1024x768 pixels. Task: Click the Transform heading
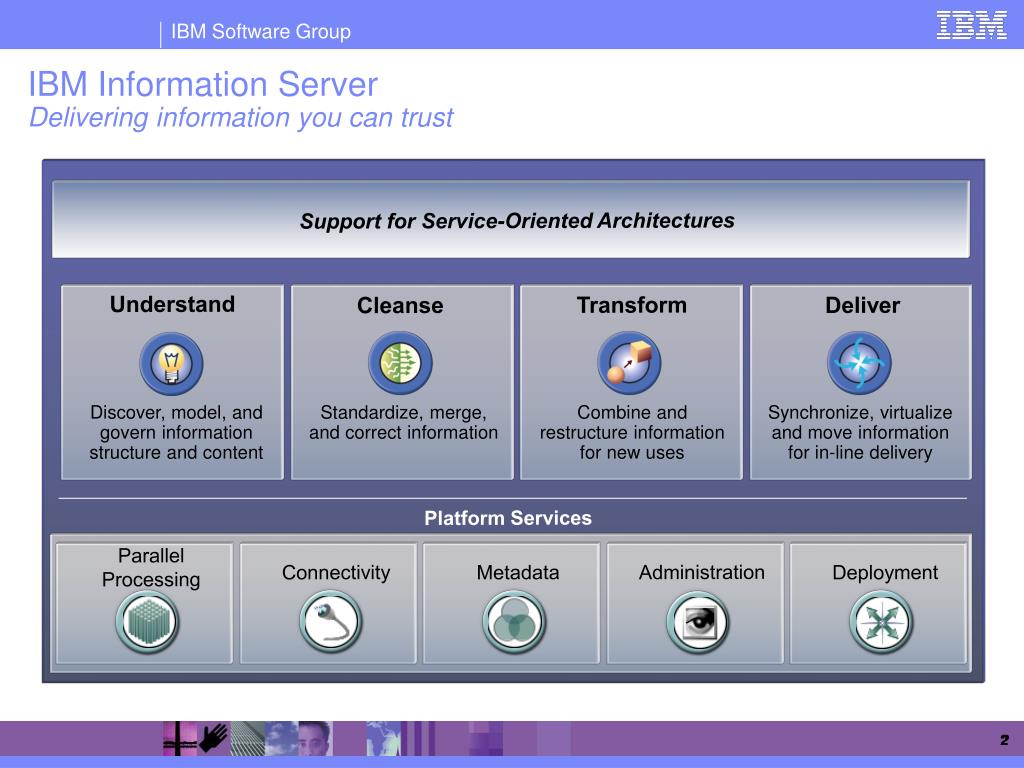(x=632, y=305)
